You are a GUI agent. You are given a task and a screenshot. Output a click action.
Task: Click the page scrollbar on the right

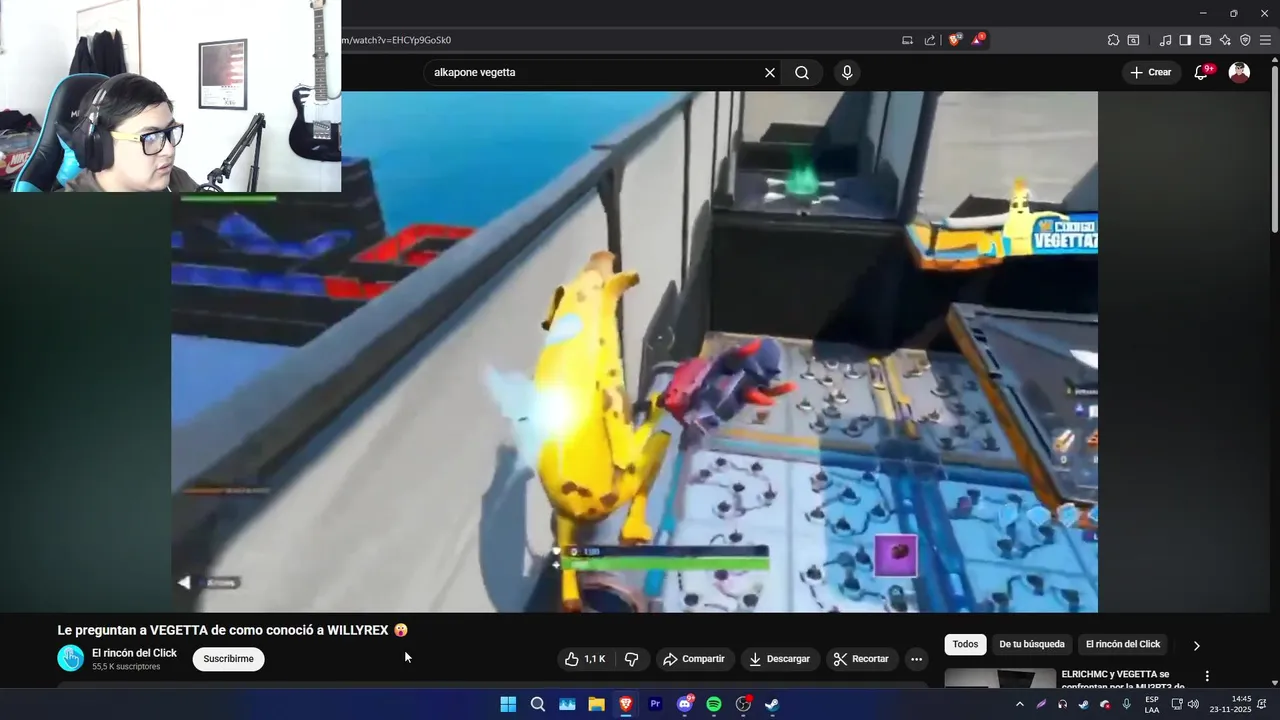[x=1274, y=150]
